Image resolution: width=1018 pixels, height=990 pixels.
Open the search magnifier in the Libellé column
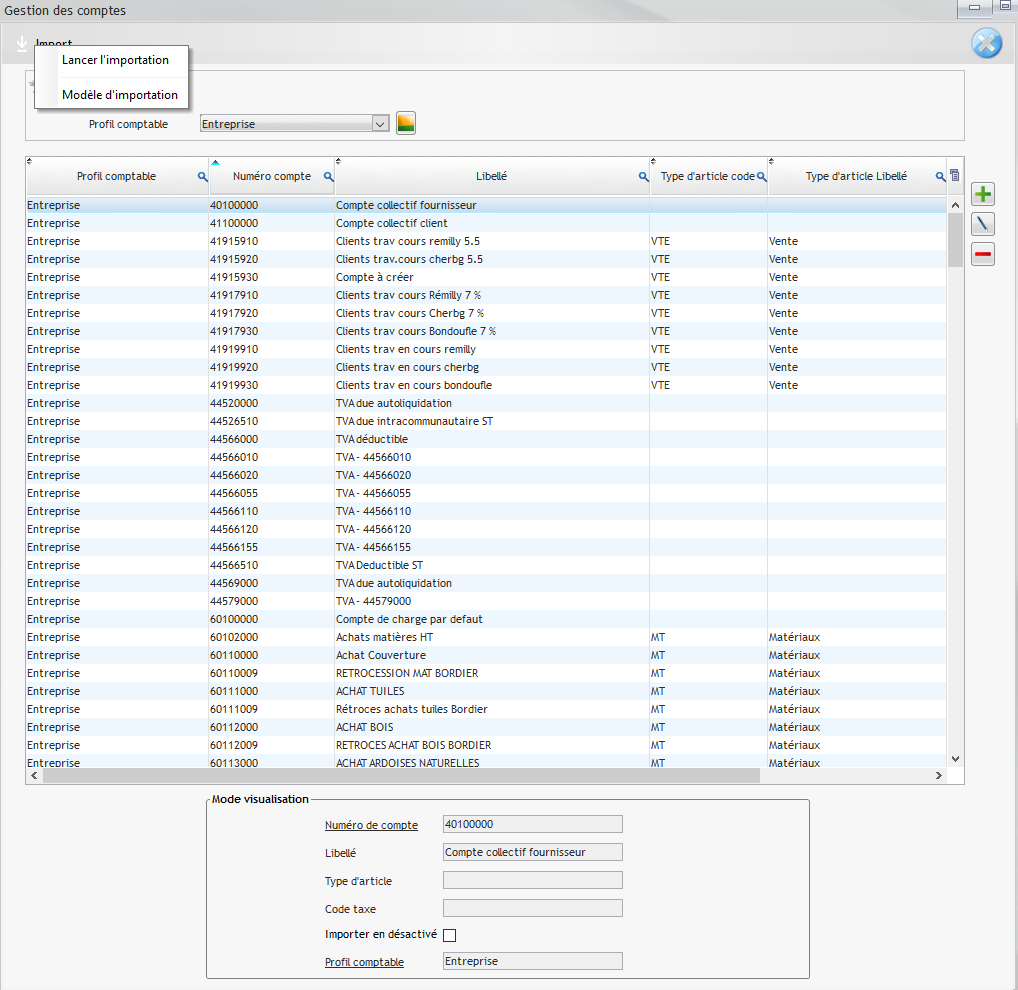643,176
